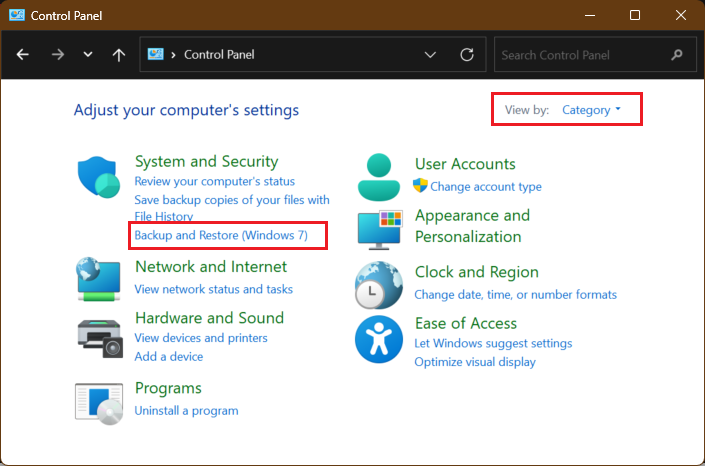
Task: Open Network and Internet category
Action: (x=211, y=267)
